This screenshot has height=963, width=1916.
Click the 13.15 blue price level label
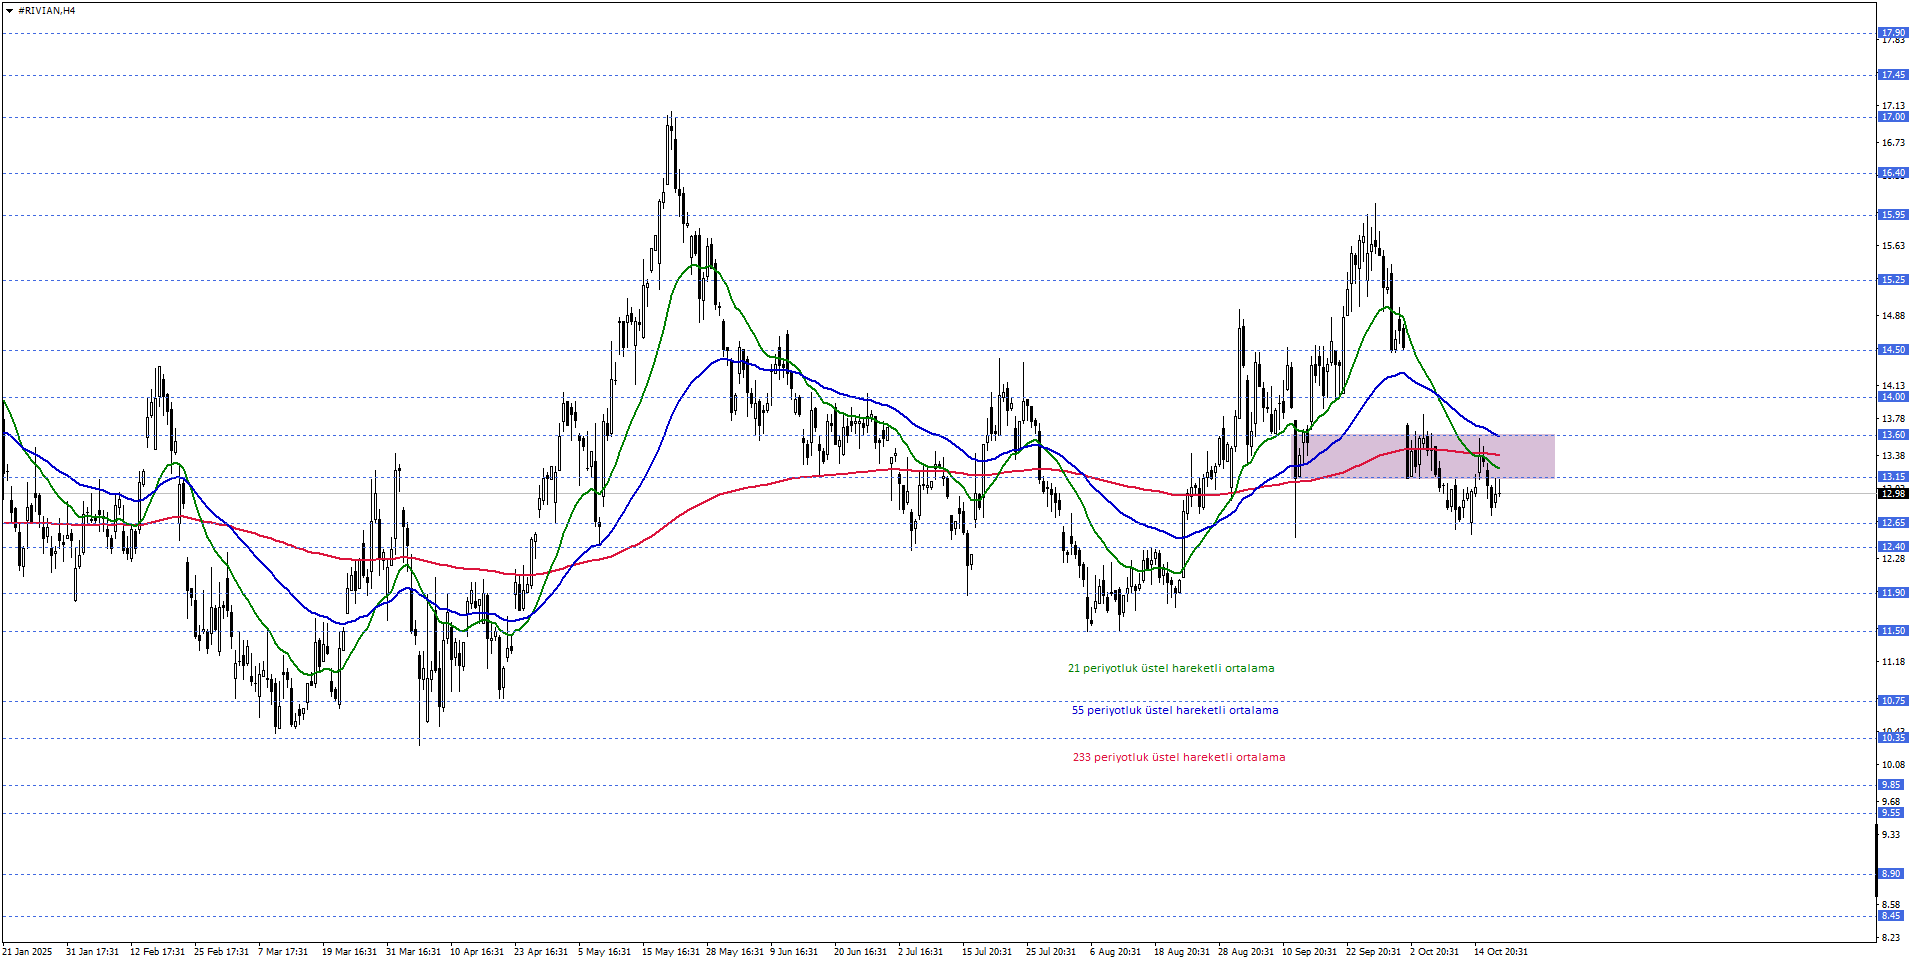tap(1892, 477)
